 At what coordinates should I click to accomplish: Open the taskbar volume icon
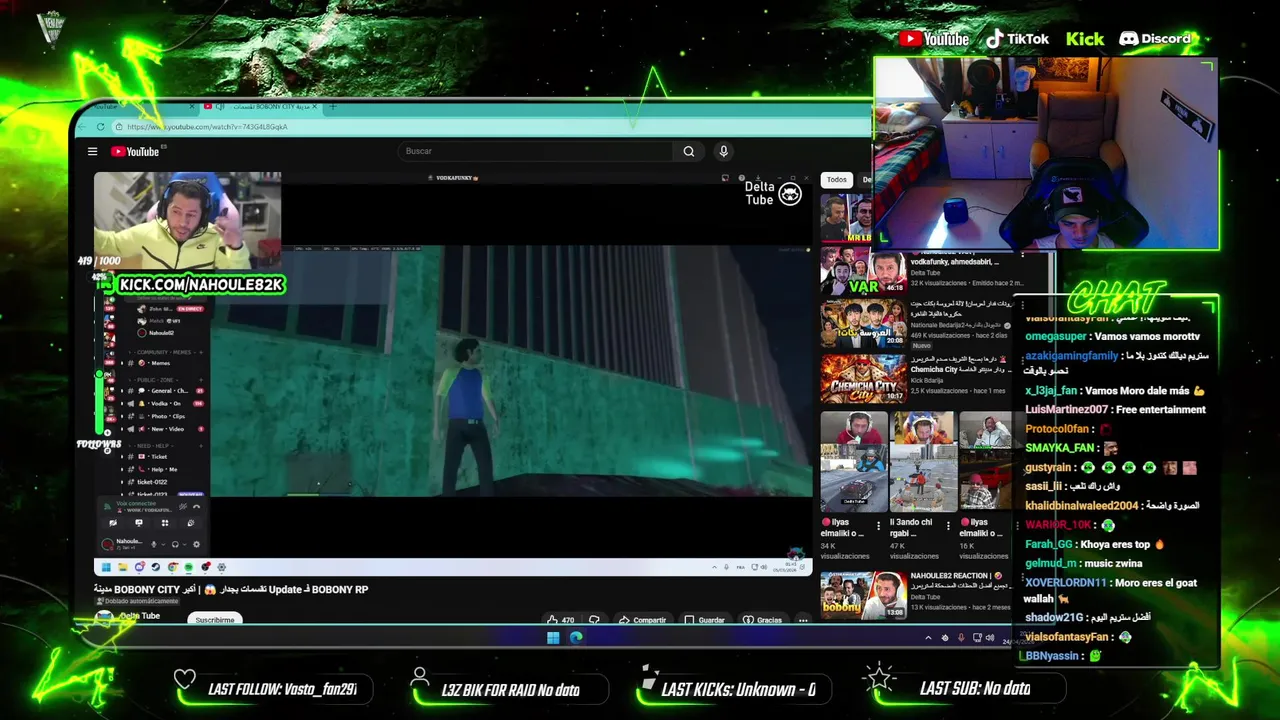tap(990, 638)
